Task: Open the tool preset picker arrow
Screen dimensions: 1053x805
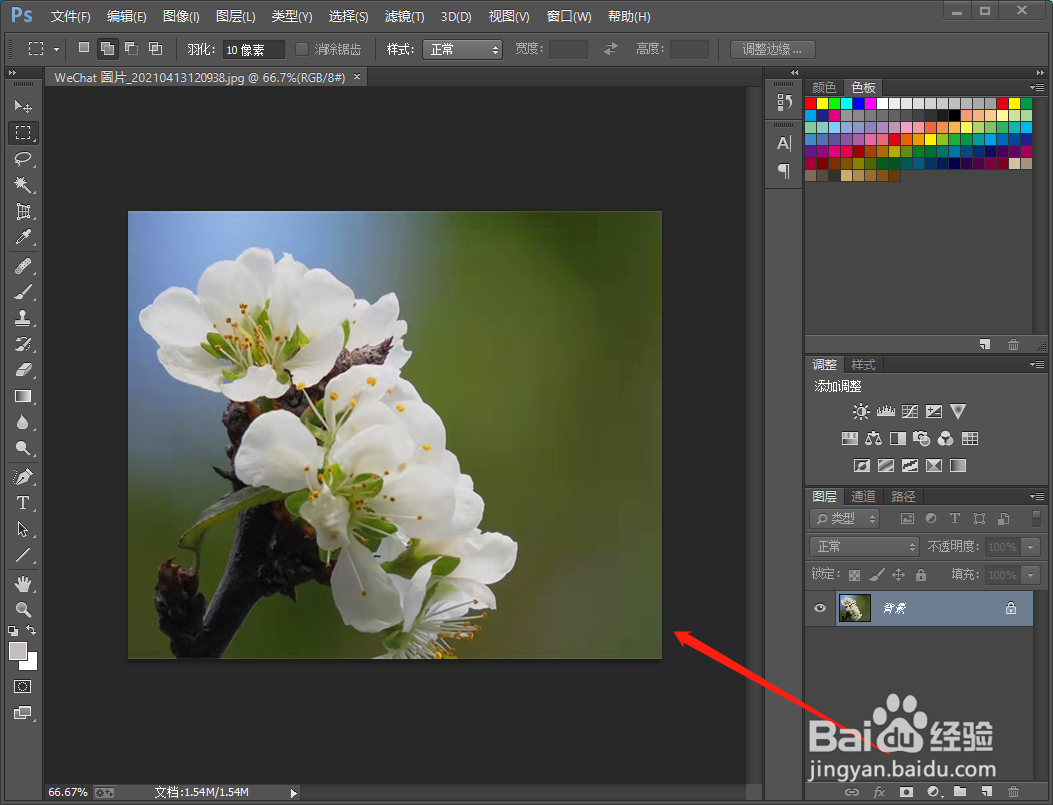Action: tap(56, 49)
